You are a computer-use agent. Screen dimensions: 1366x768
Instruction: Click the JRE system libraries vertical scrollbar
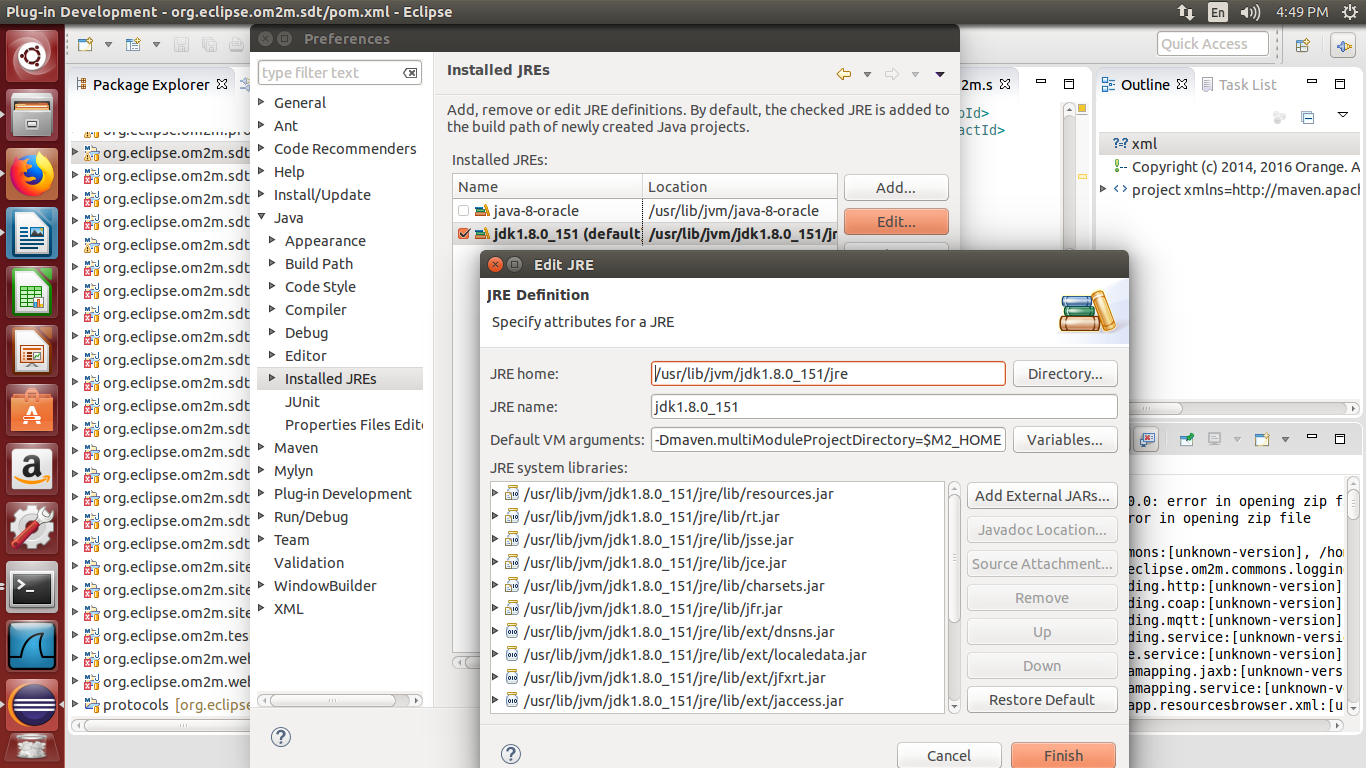coord(954,597)
